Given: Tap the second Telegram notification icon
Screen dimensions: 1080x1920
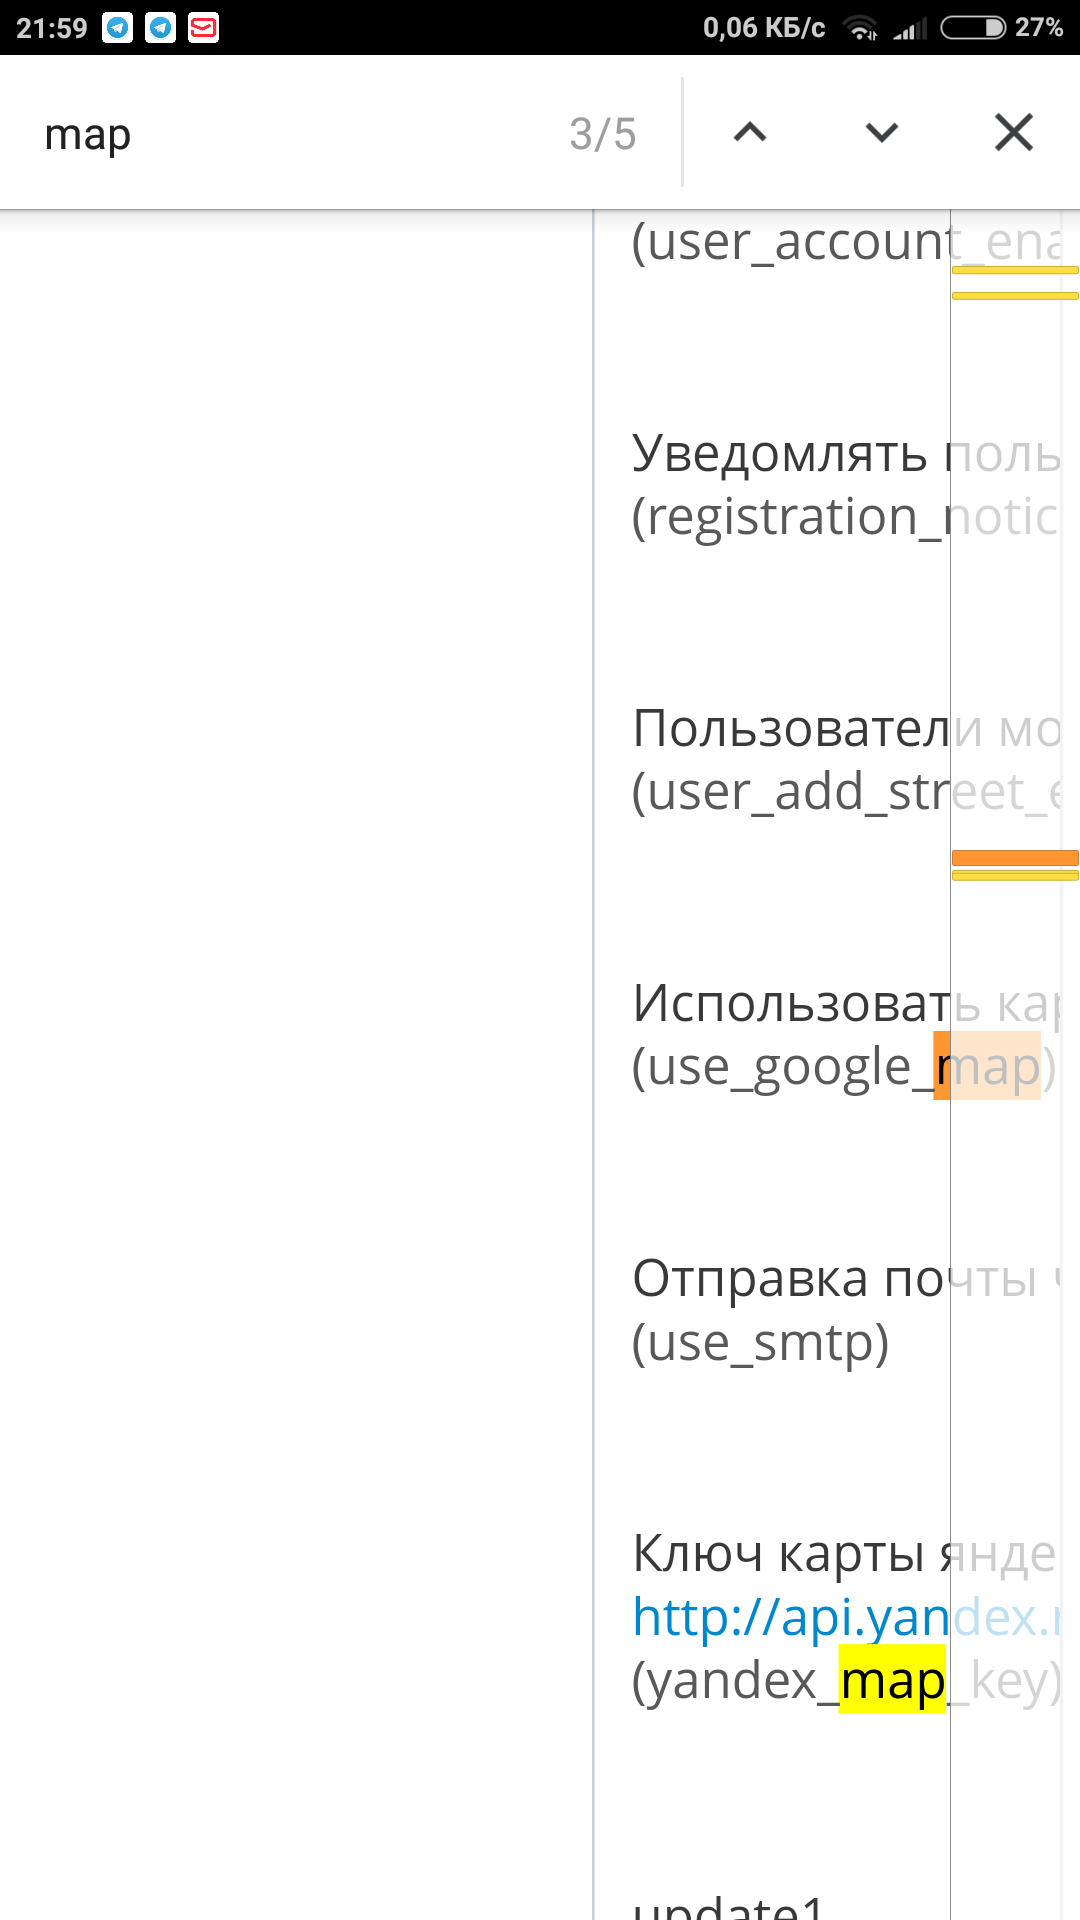Looking at the screenshot, I should [160, 27].
